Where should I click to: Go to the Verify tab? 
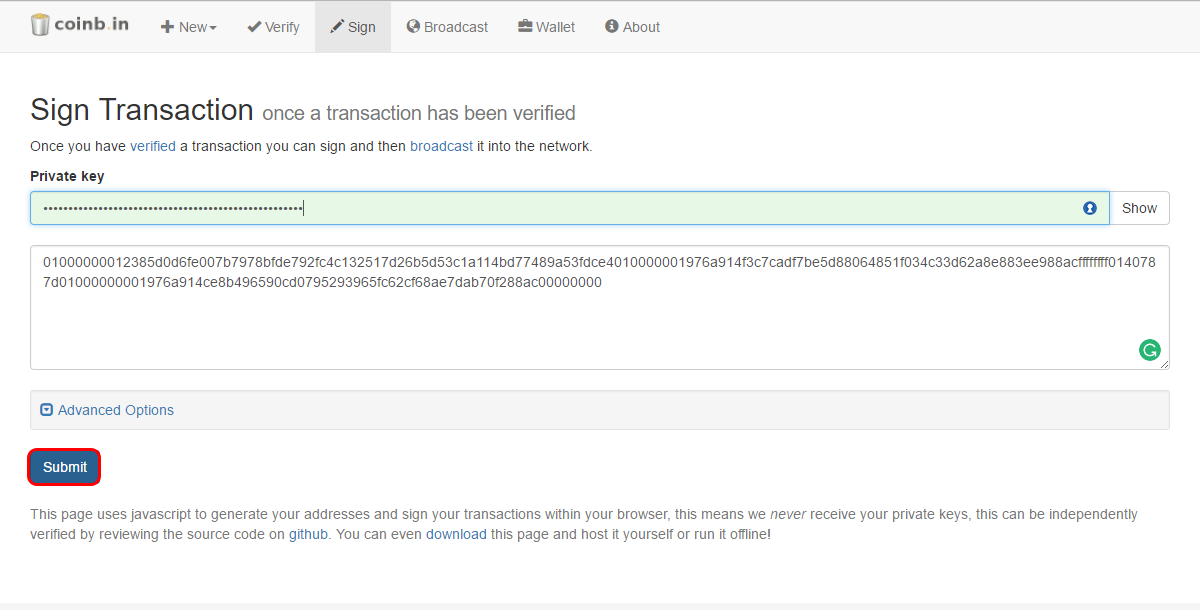coord(273,27)
